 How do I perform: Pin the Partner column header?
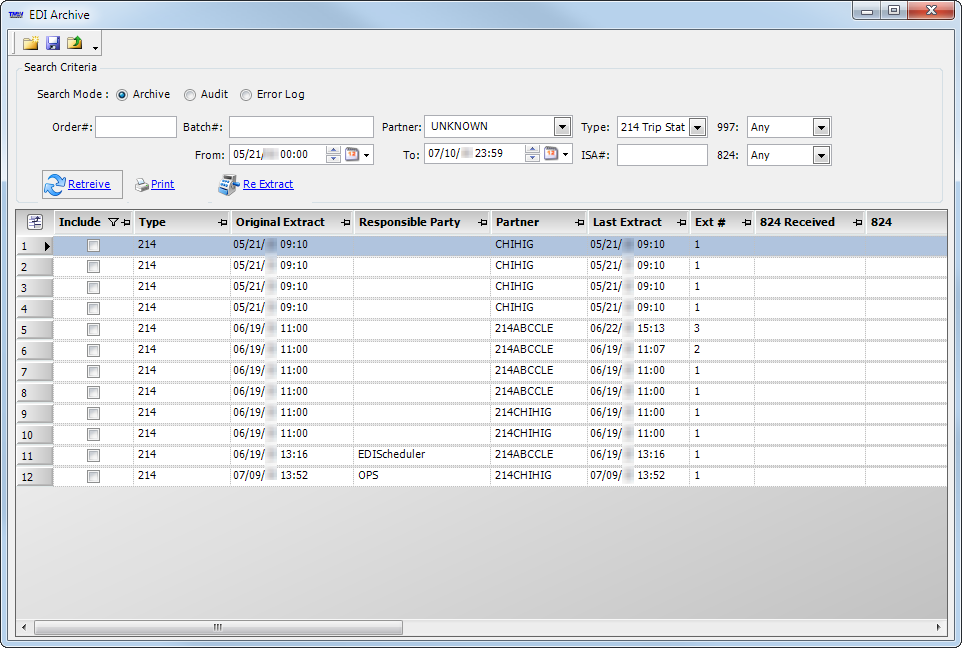click(x=579, y=222)
